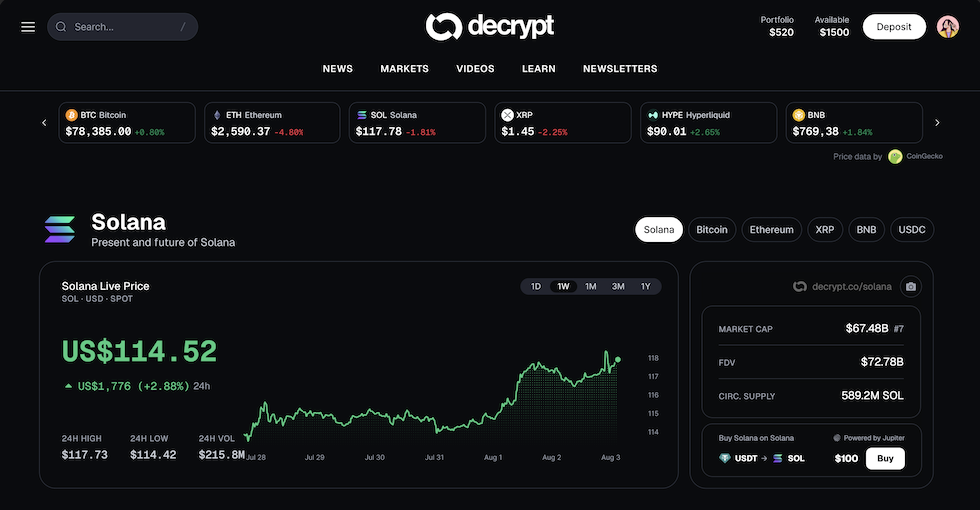This screenshot has height=510, width=980.
Task: Select the XRP coin pill
Action: click(x=825, y=229)
